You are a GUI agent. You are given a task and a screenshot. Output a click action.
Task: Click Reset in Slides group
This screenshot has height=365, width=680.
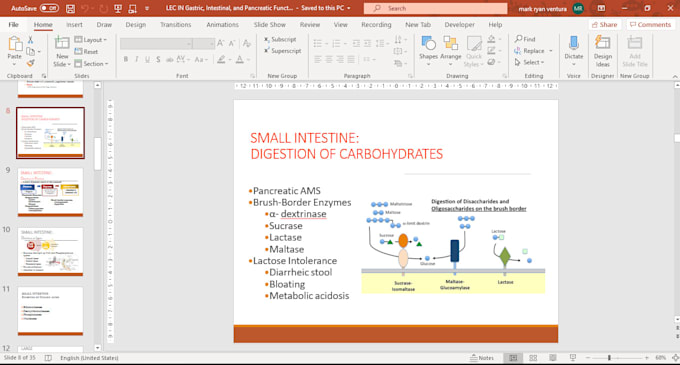[86, 52]
